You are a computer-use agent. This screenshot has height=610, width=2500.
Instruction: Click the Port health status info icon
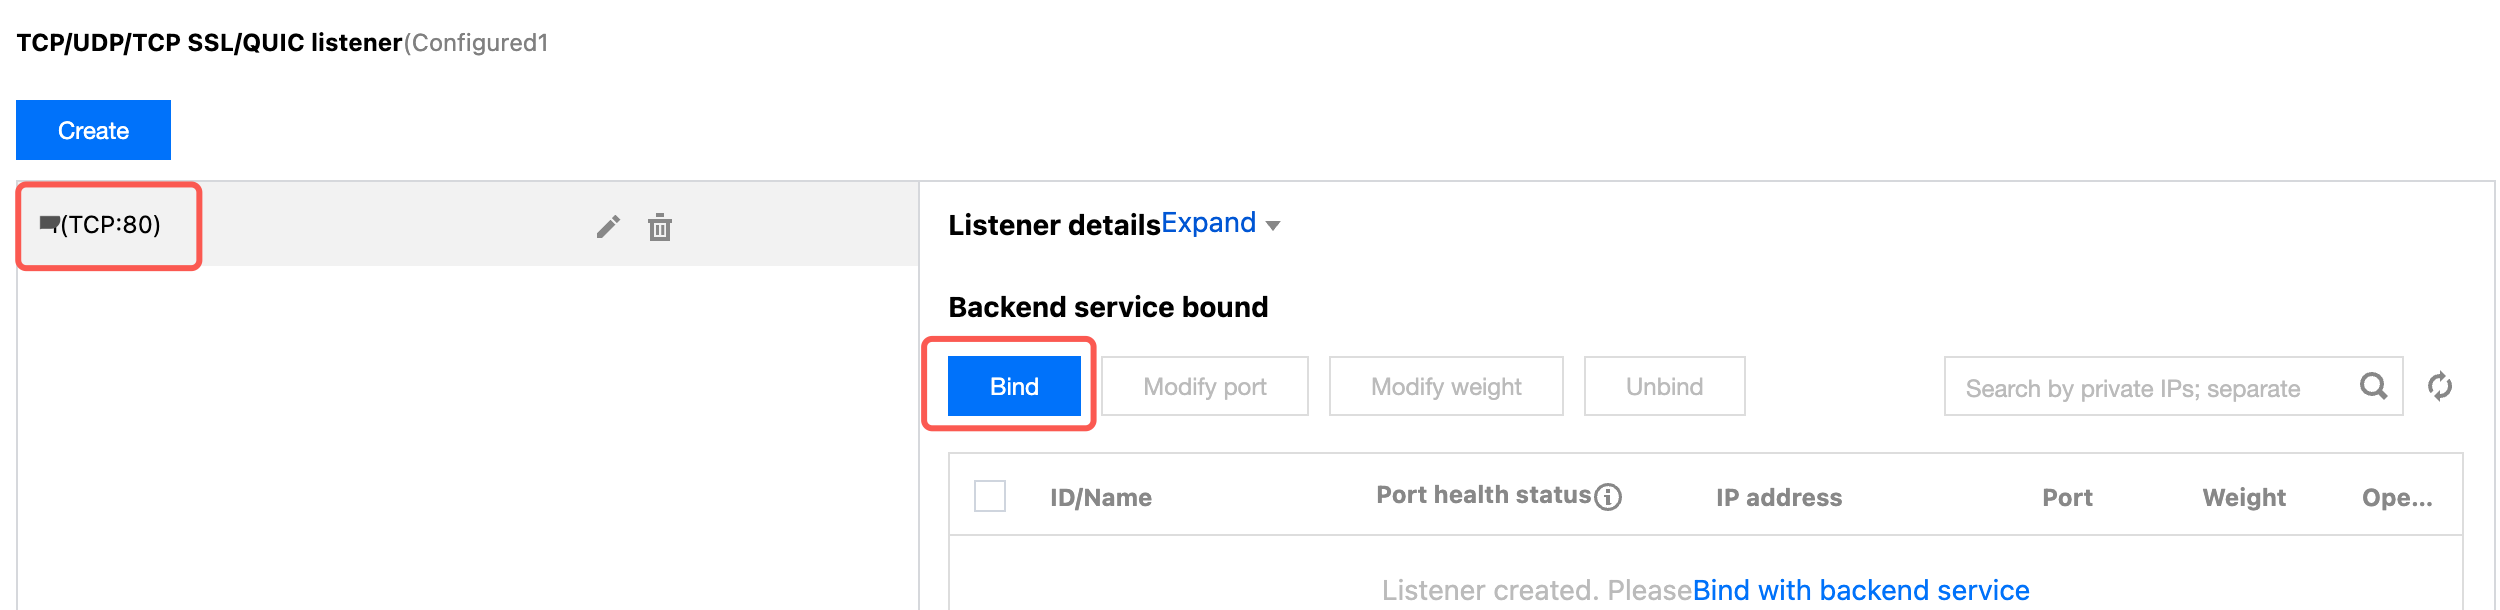coord(1608,497)
